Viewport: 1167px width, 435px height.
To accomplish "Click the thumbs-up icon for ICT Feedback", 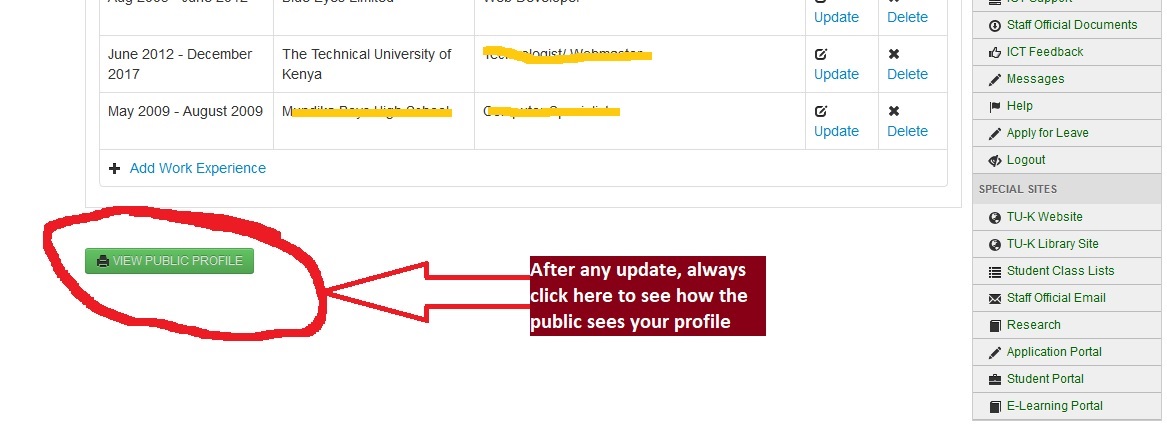I will pos(994,52).
